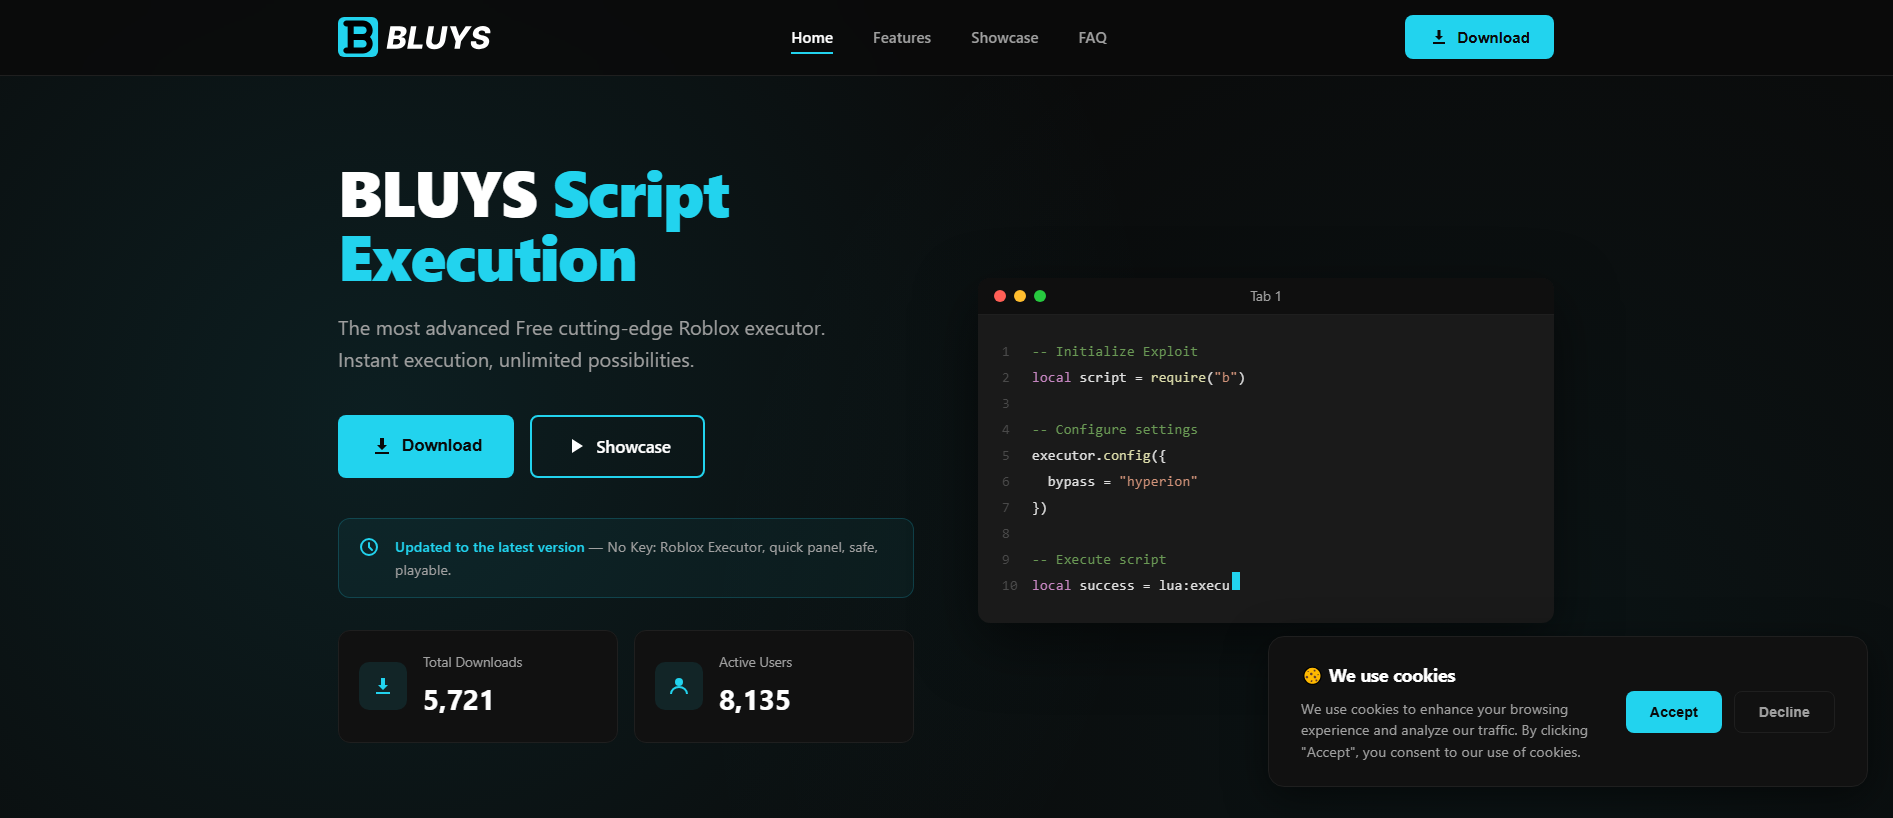This screenshot has height=818, width=1893.
Task: Click the 8,135 active users count
Action: tap(755, 700)
